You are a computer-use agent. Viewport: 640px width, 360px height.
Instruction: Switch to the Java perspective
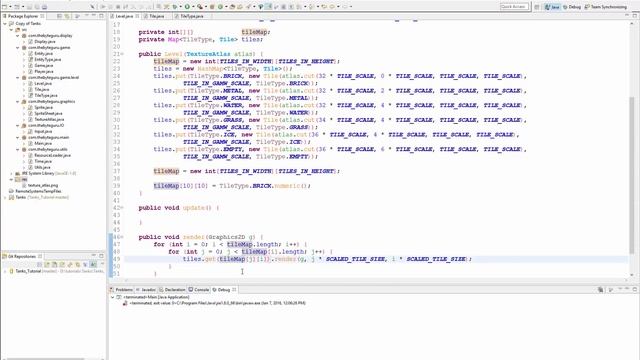tap(552, 7)
